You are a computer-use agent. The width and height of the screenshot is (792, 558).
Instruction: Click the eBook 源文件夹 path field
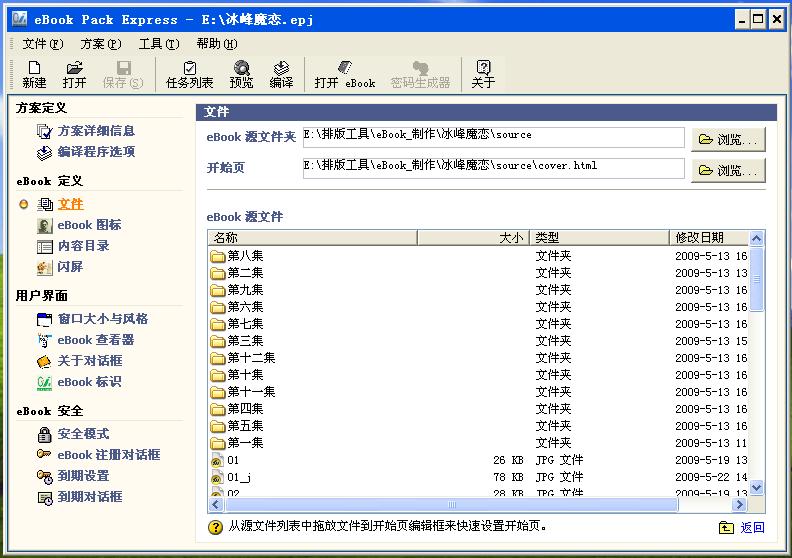[493, 137]
